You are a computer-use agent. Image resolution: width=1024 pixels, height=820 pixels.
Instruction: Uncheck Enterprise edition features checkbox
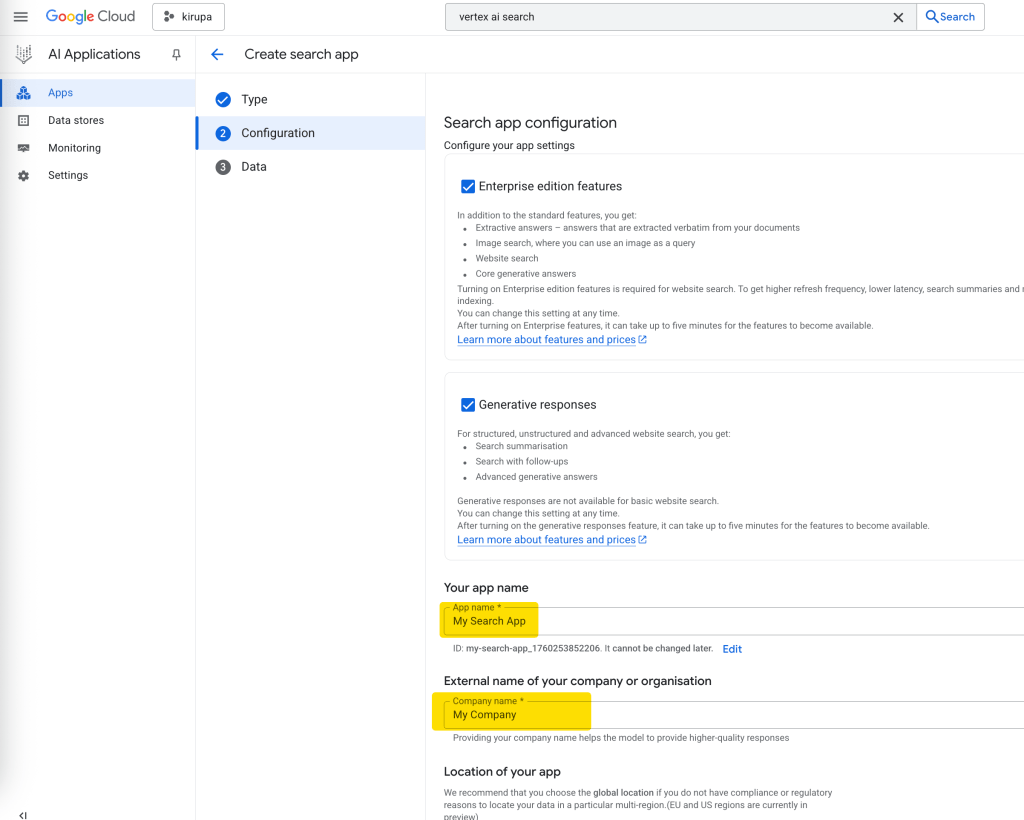click(x=467, y=186)
